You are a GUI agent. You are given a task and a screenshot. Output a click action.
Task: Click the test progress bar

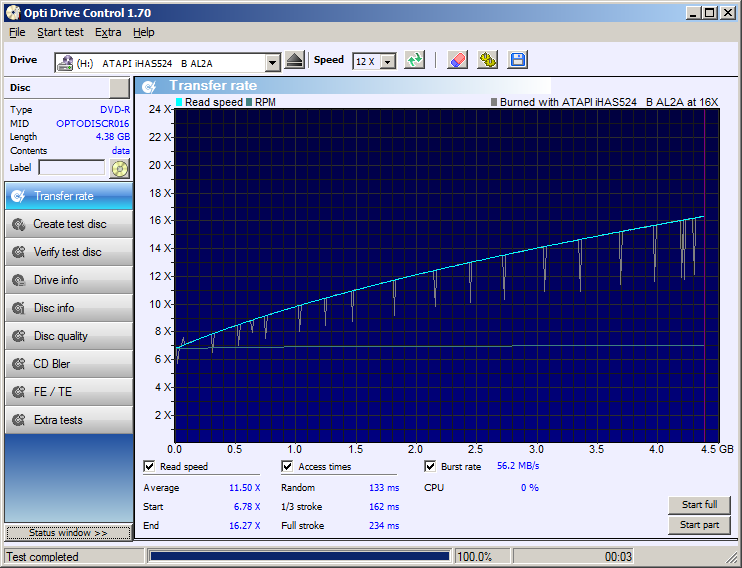click(300, 556)
